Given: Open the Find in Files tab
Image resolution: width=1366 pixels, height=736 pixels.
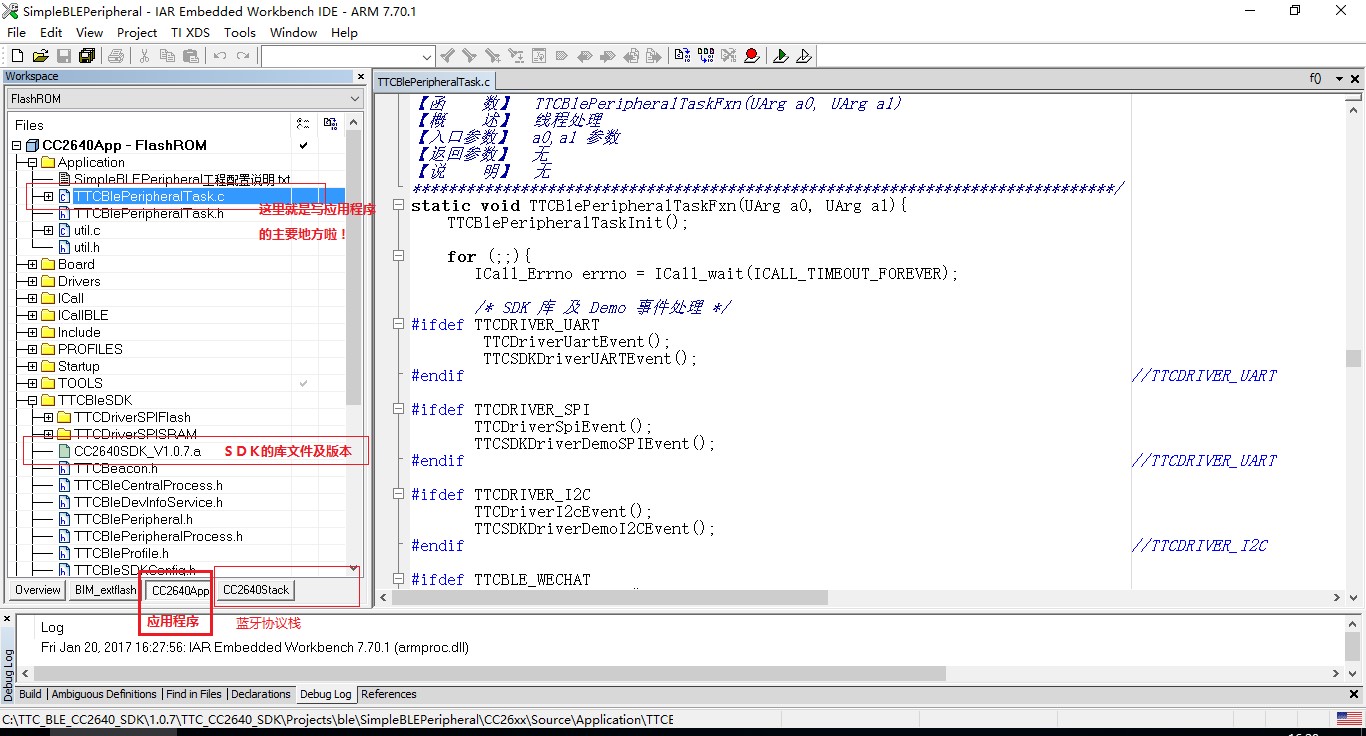Looking at the screenshot, I should (x=194, y=694).
